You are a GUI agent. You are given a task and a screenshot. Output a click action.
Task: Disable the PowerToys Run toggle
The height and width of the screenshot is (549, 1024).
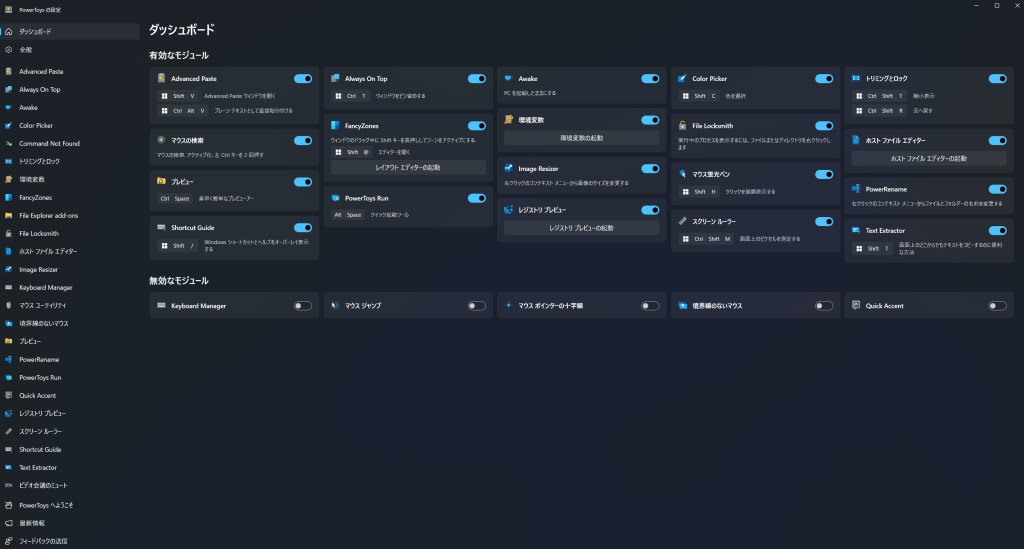(477, 198)
